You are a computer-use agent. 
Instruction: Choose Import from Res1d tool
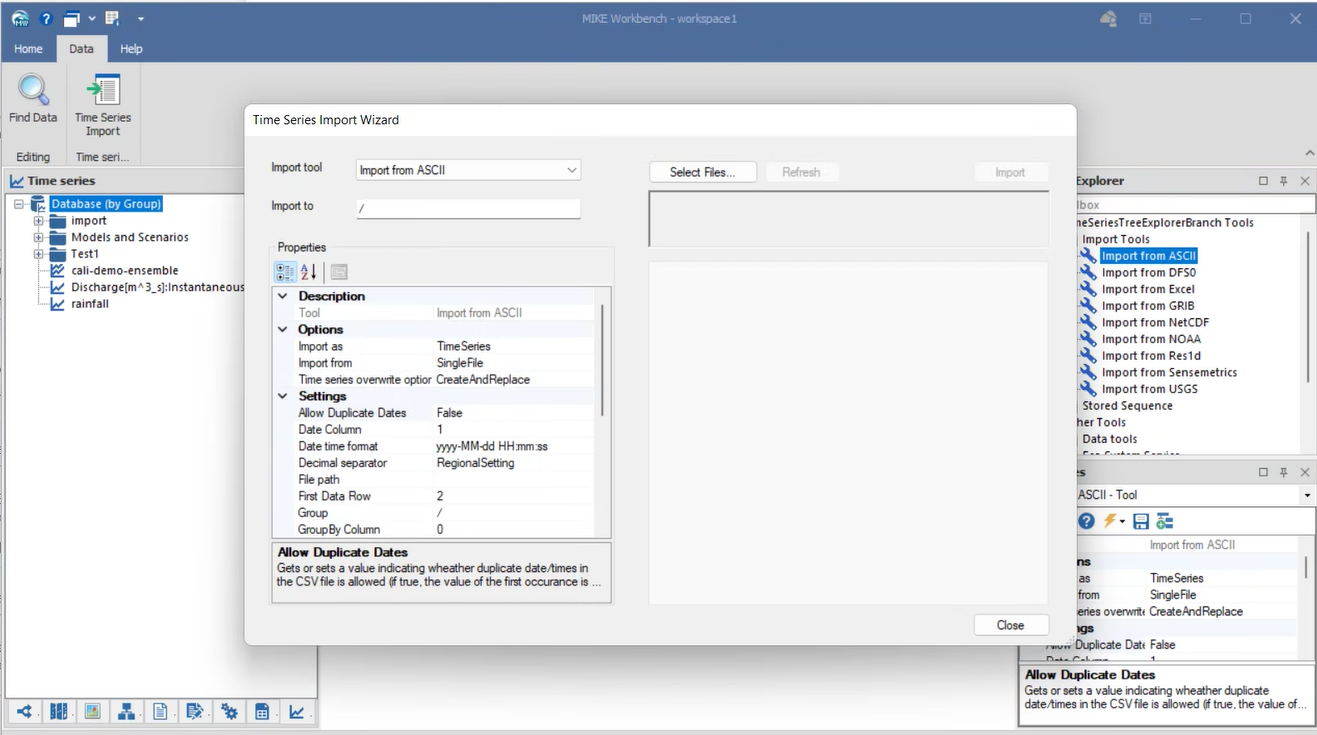coord(1151,356)
